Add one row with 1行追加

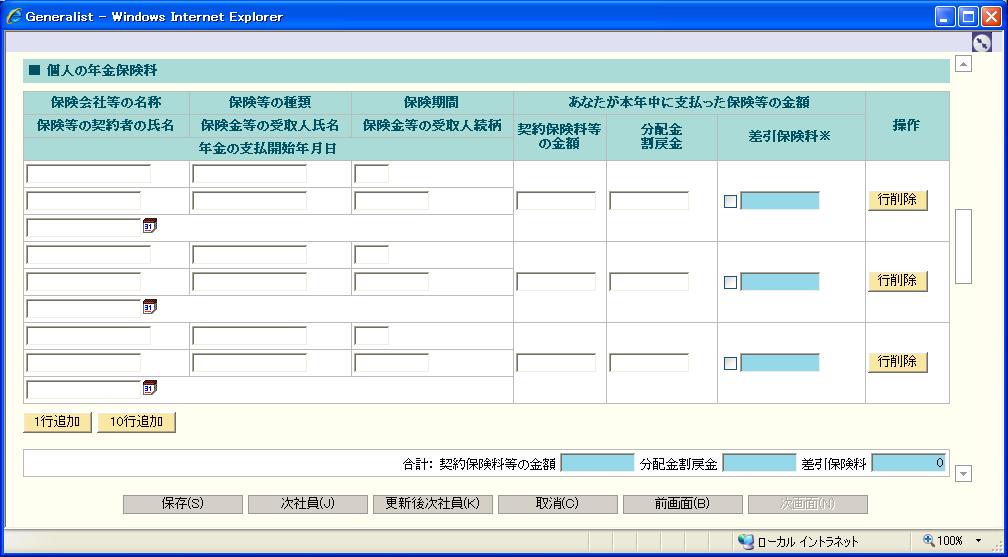(x=57, y=422)
